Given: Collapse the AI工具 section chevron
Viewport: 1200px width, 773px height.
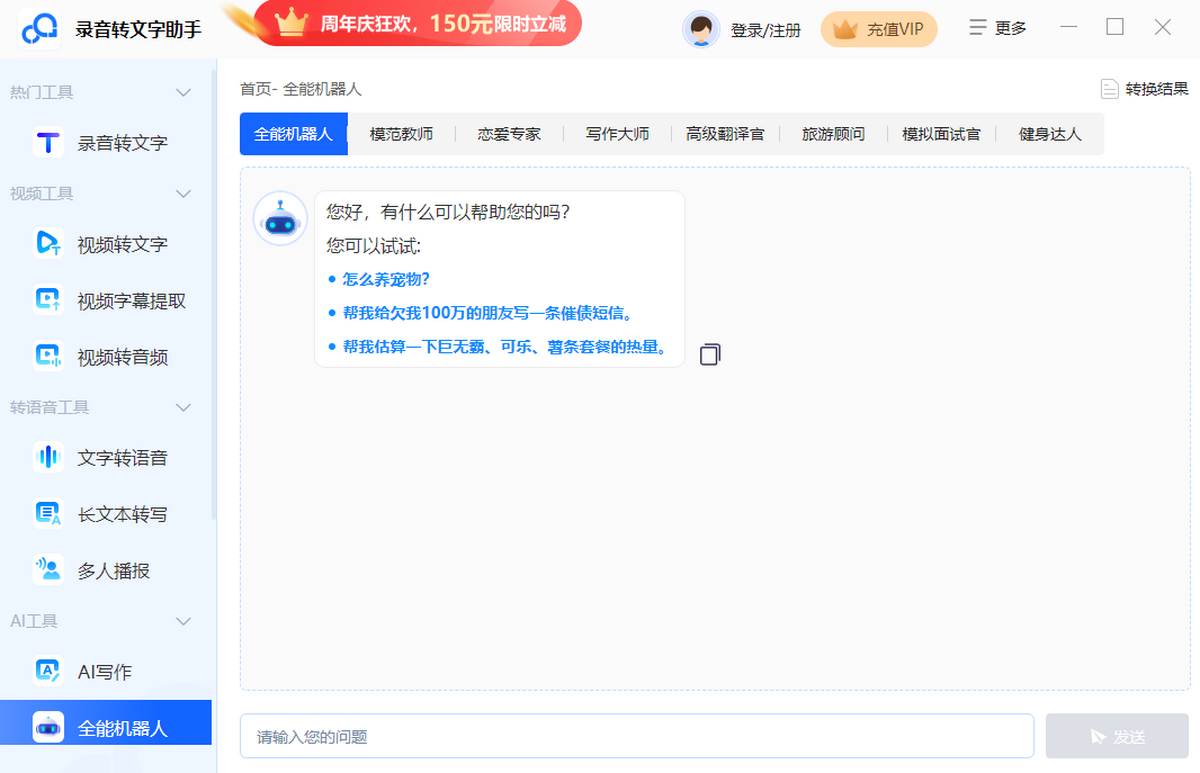Looking at the screenshot, I should [184, 621].
